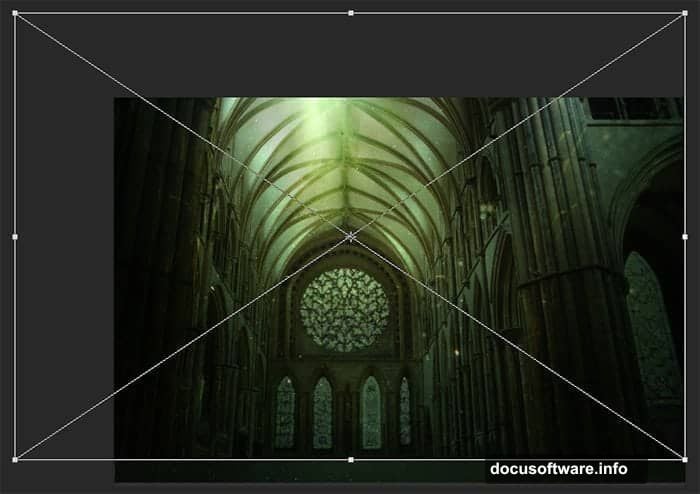Click the transform center reference point
This screenshot has height=494, width=700.
(351, 237)
